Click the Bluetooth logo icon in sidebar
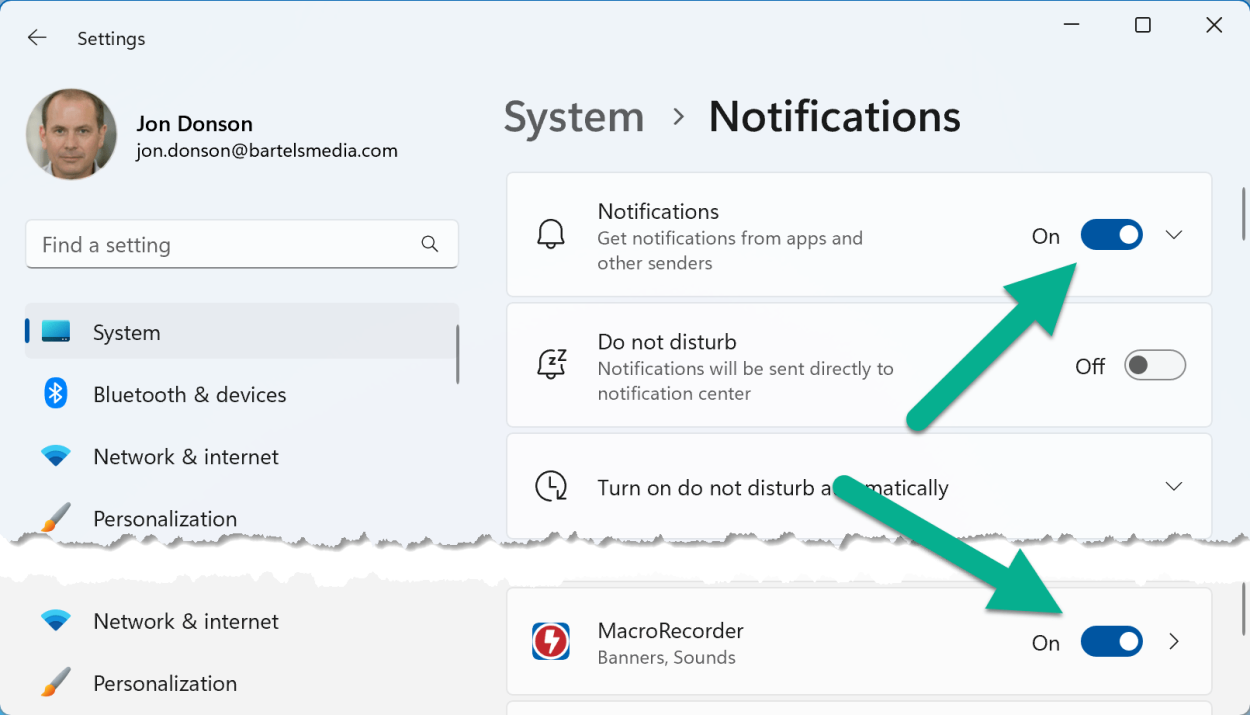Image resolution: width=1250 pixels, height=715 pixels. pyautogui.click(x=56, y=394)
